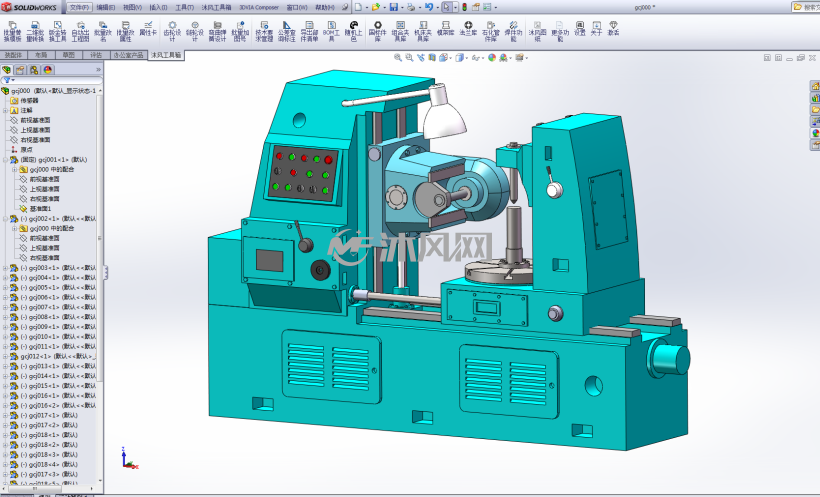Open the 工具(T) menu
The image size is (820, 497).
[185, 7]
